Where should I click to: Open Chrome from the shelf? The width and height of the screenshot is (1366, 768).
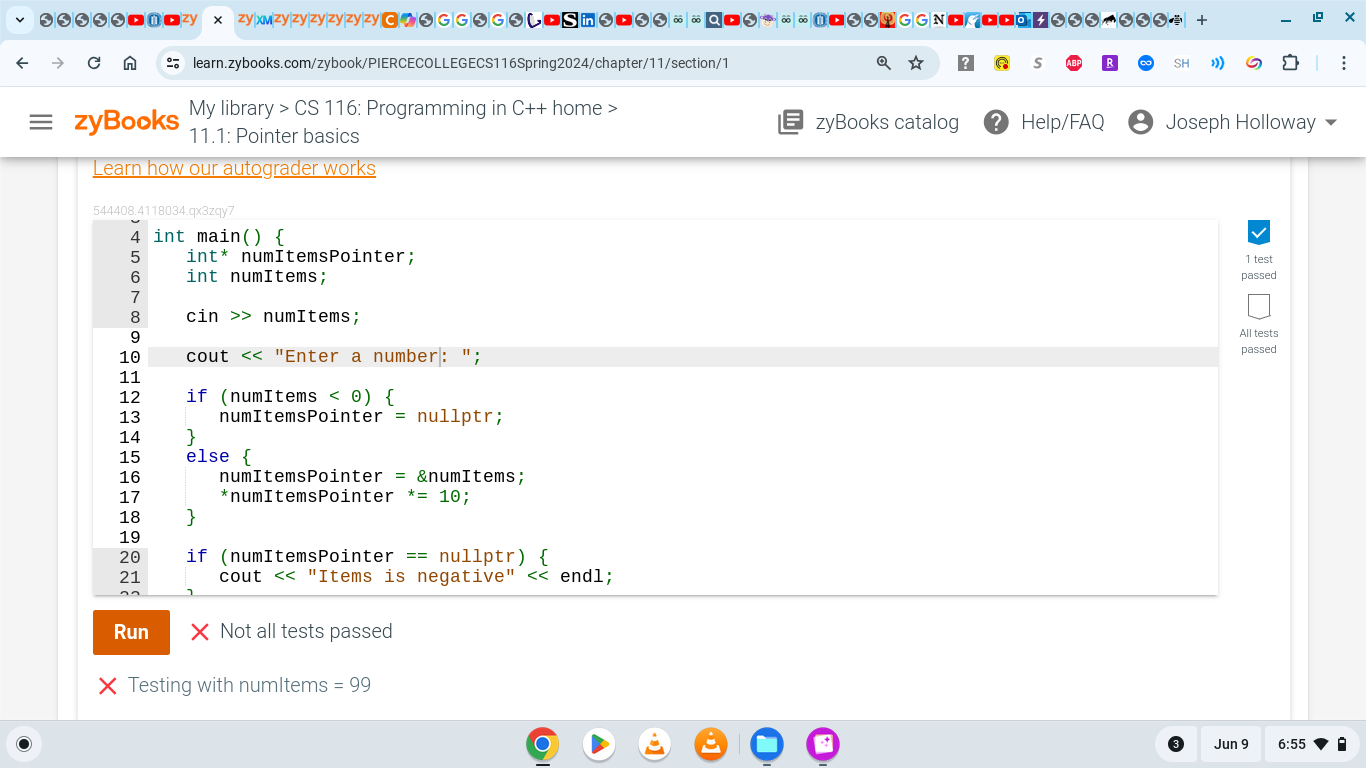click(542, 744)
